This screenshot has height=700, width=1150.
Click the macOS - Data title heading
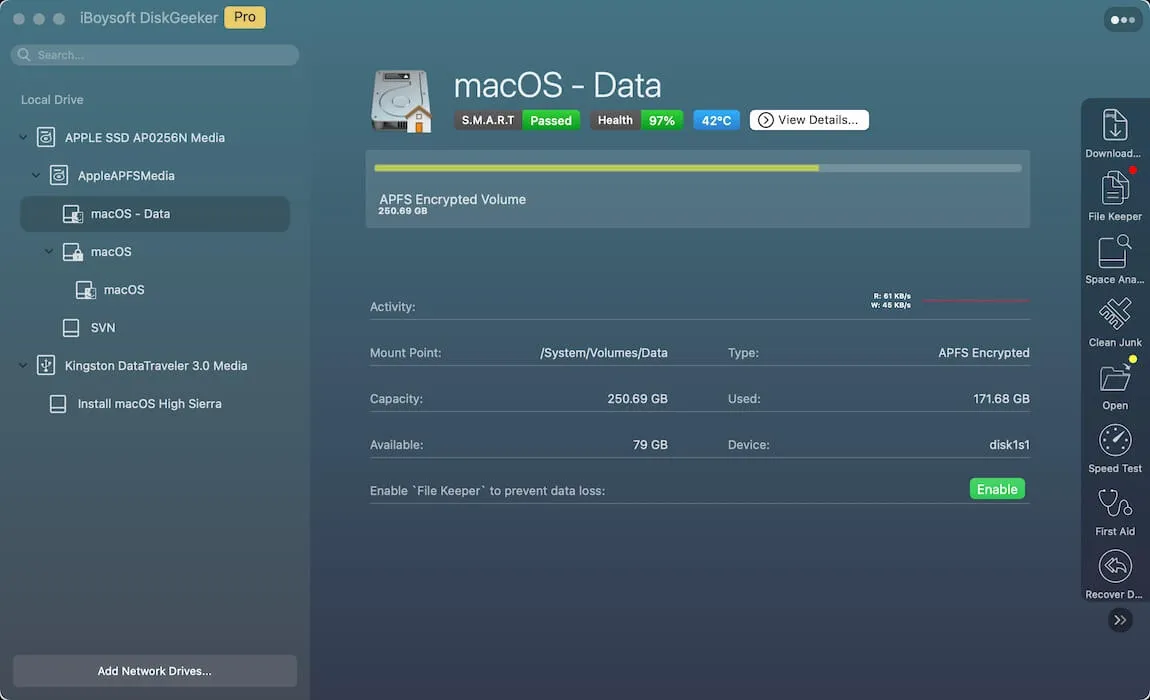(557, 85)
